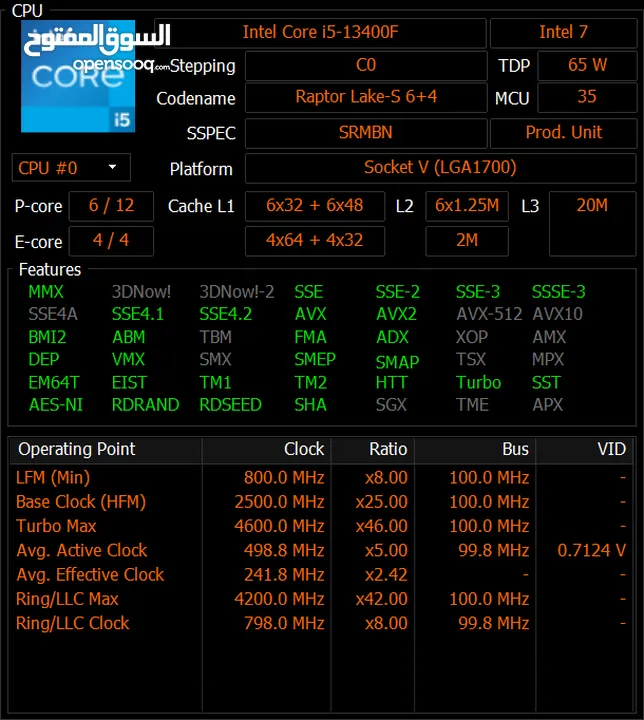
Task: Click the L1 cache value 4x64 + 4x32
Action: pos(315,241)
